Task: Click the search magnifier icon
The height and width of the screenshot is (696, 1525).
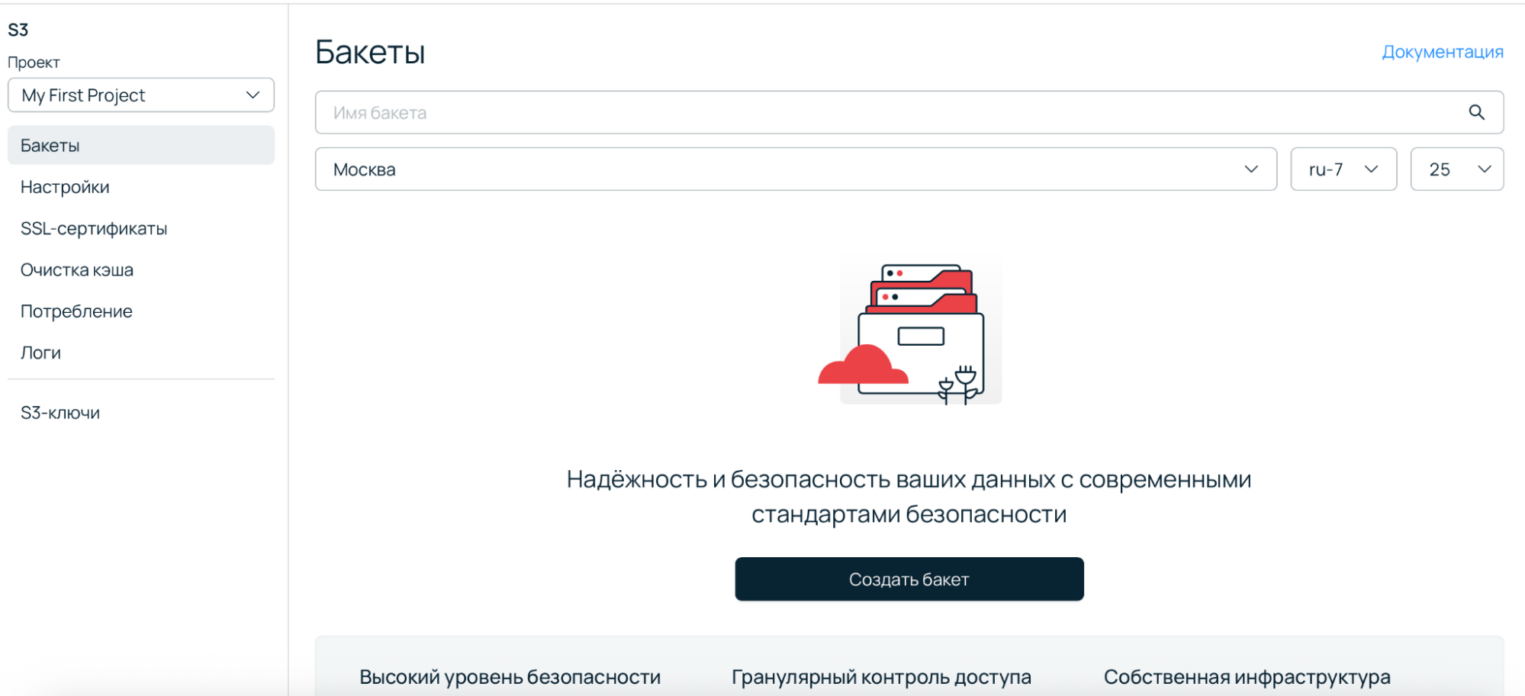Action: 1477,112
